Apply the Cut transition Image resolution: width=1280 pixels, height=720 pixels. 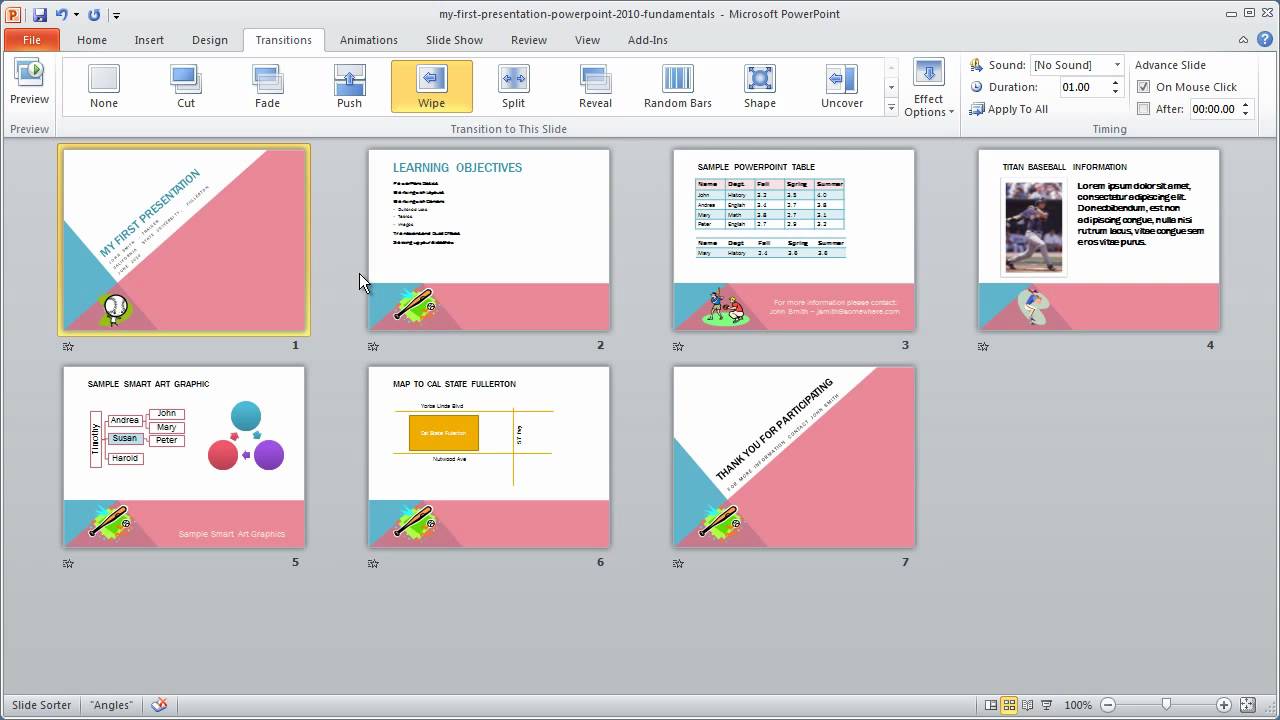pos(186,86)
